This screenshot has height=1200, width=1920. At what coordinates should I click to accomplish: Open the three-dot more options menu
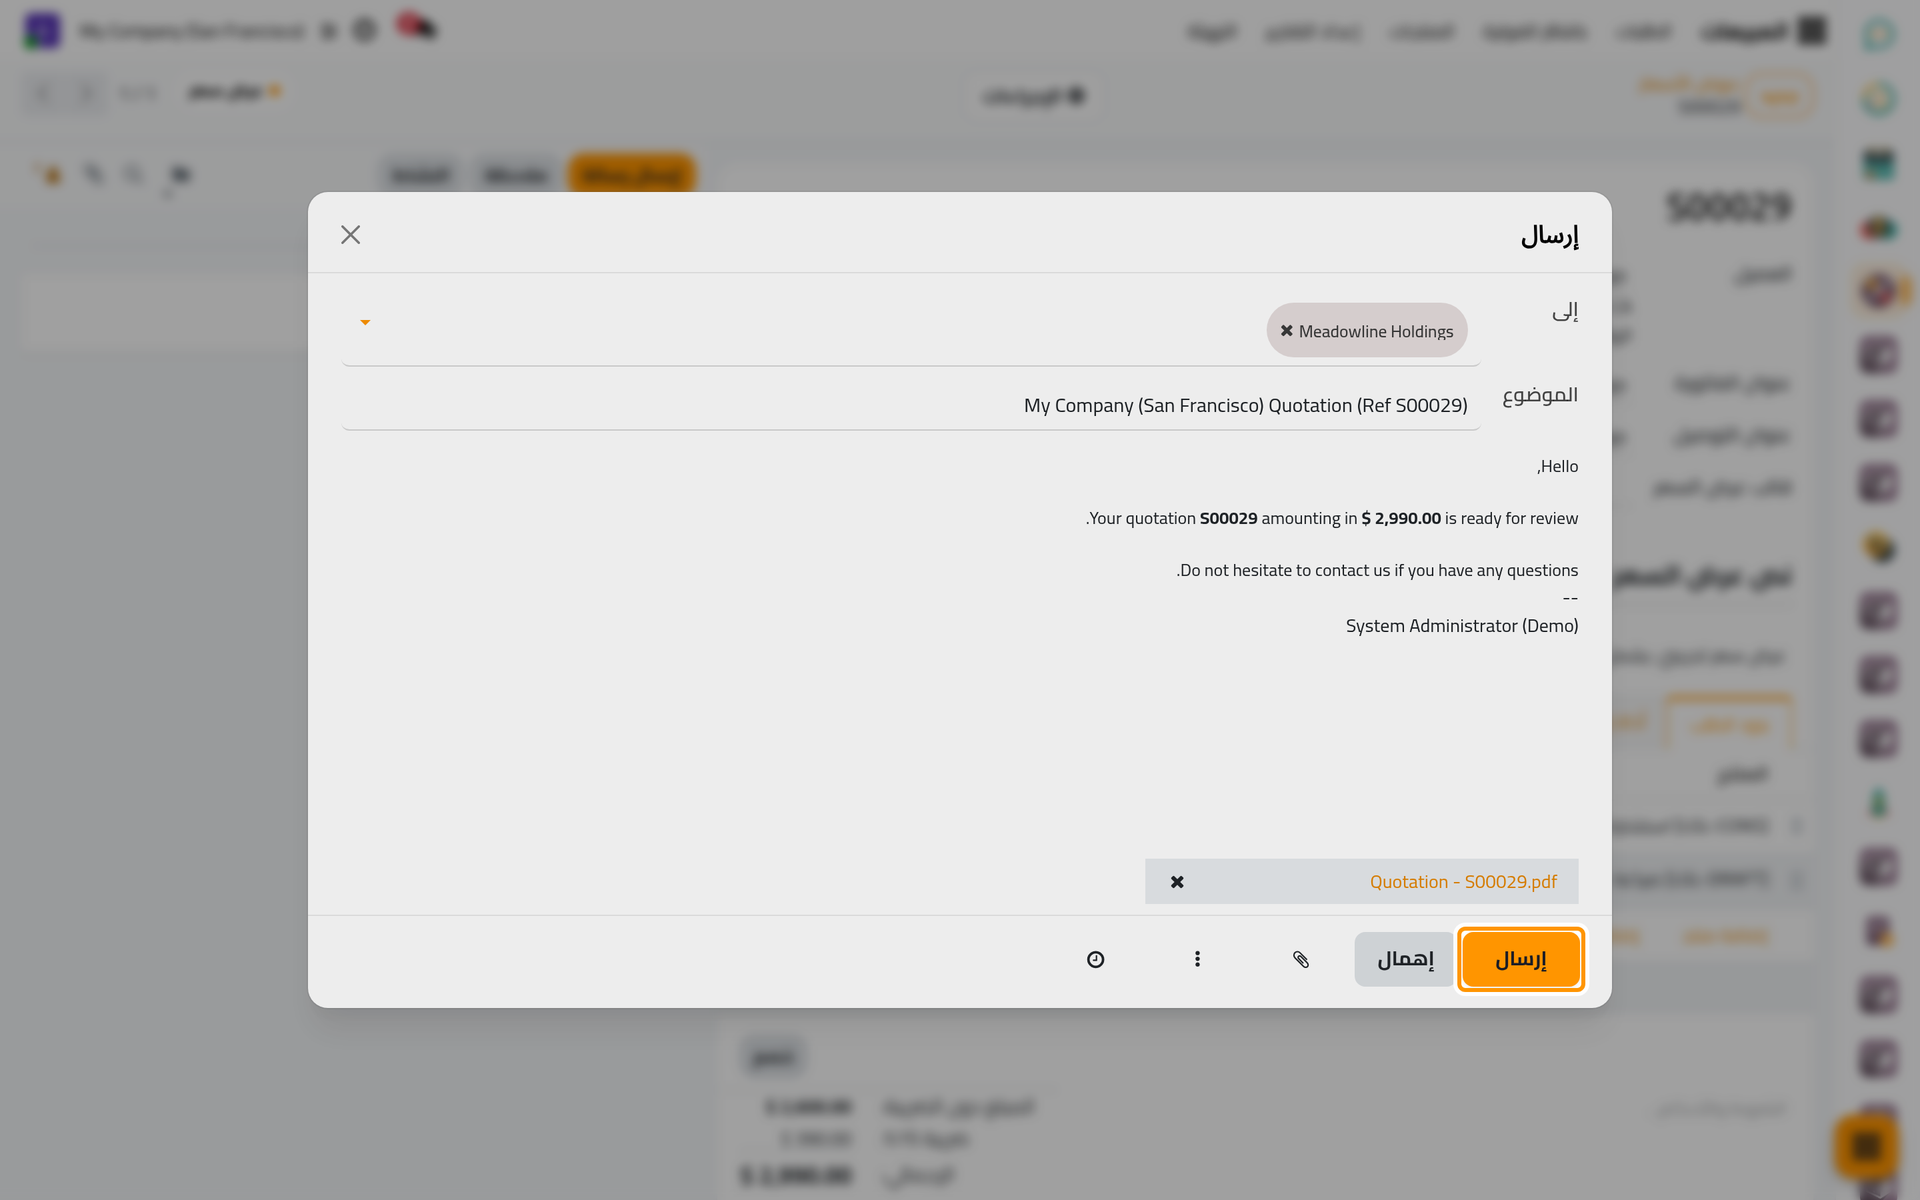point(1197,959)
